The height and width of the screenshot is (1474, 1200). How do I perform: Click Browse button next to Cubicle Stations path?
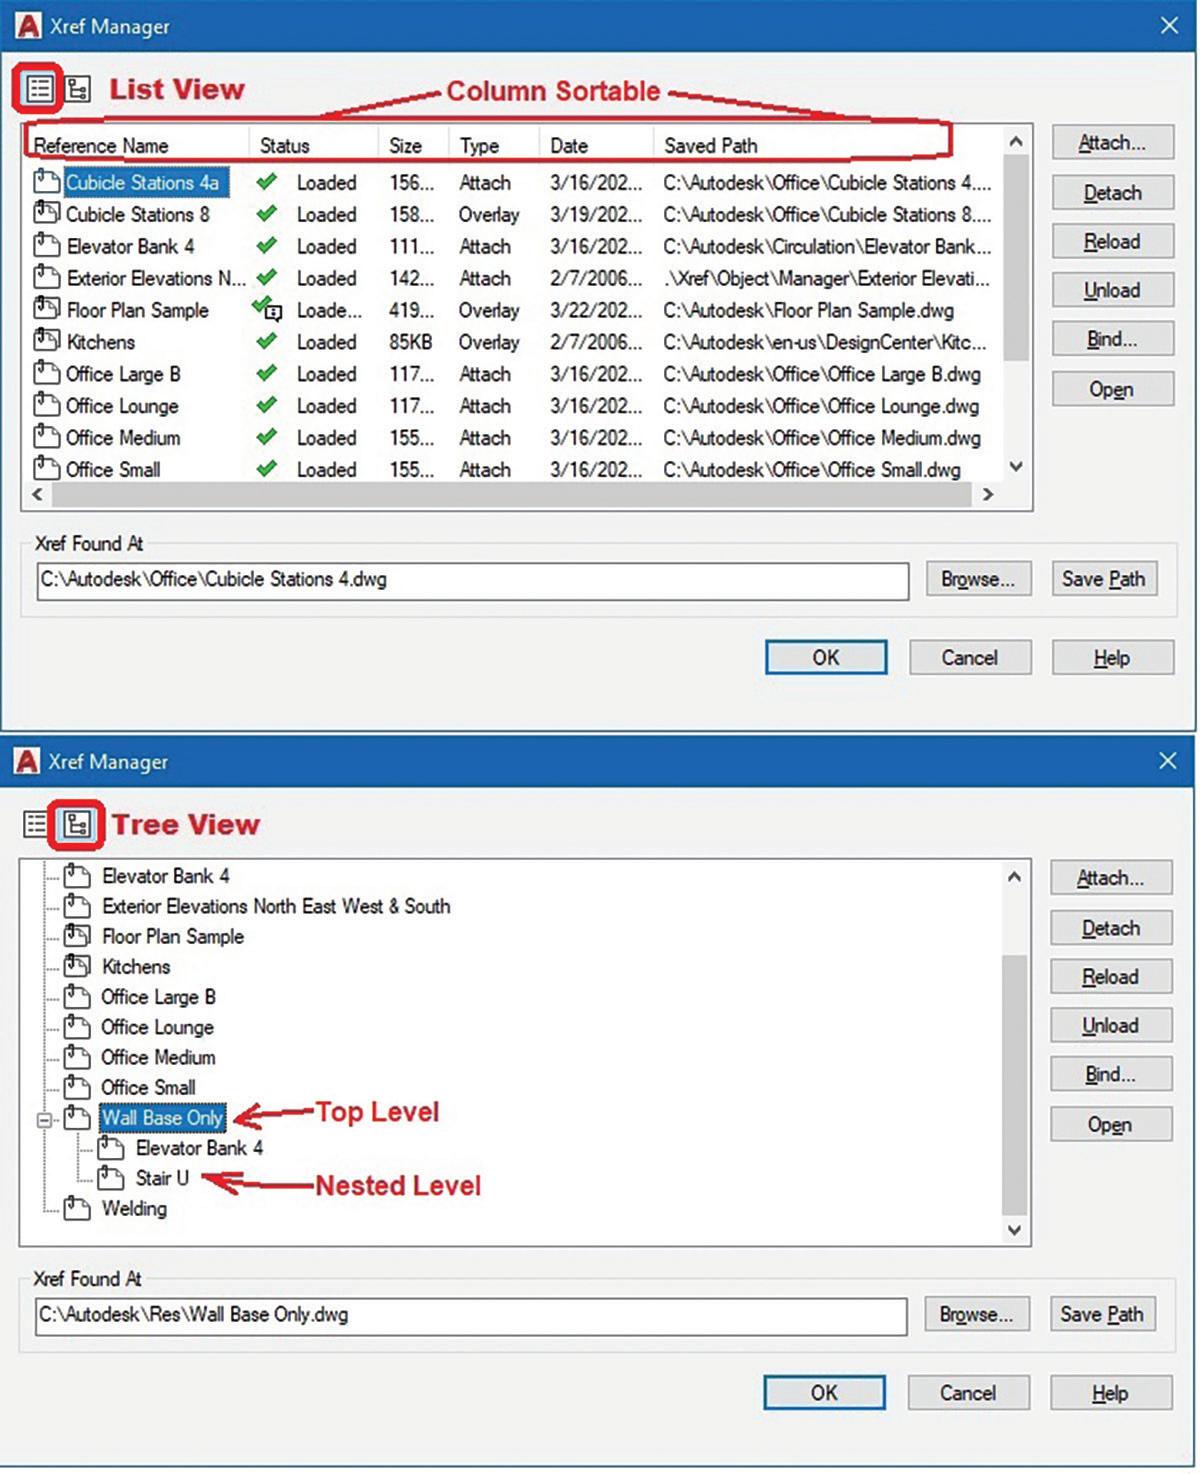[978, 579]
